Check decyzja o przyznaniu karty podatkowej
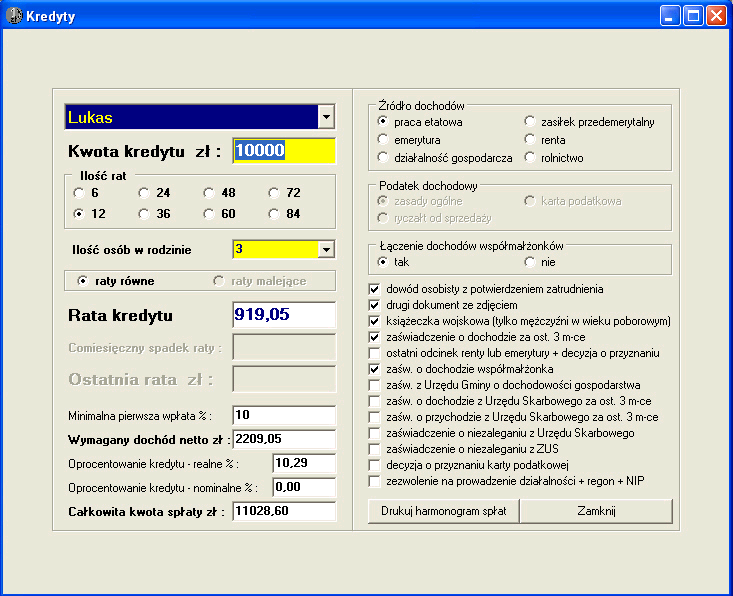The width and height of the screenshot is (733, 596). point(375,465)
